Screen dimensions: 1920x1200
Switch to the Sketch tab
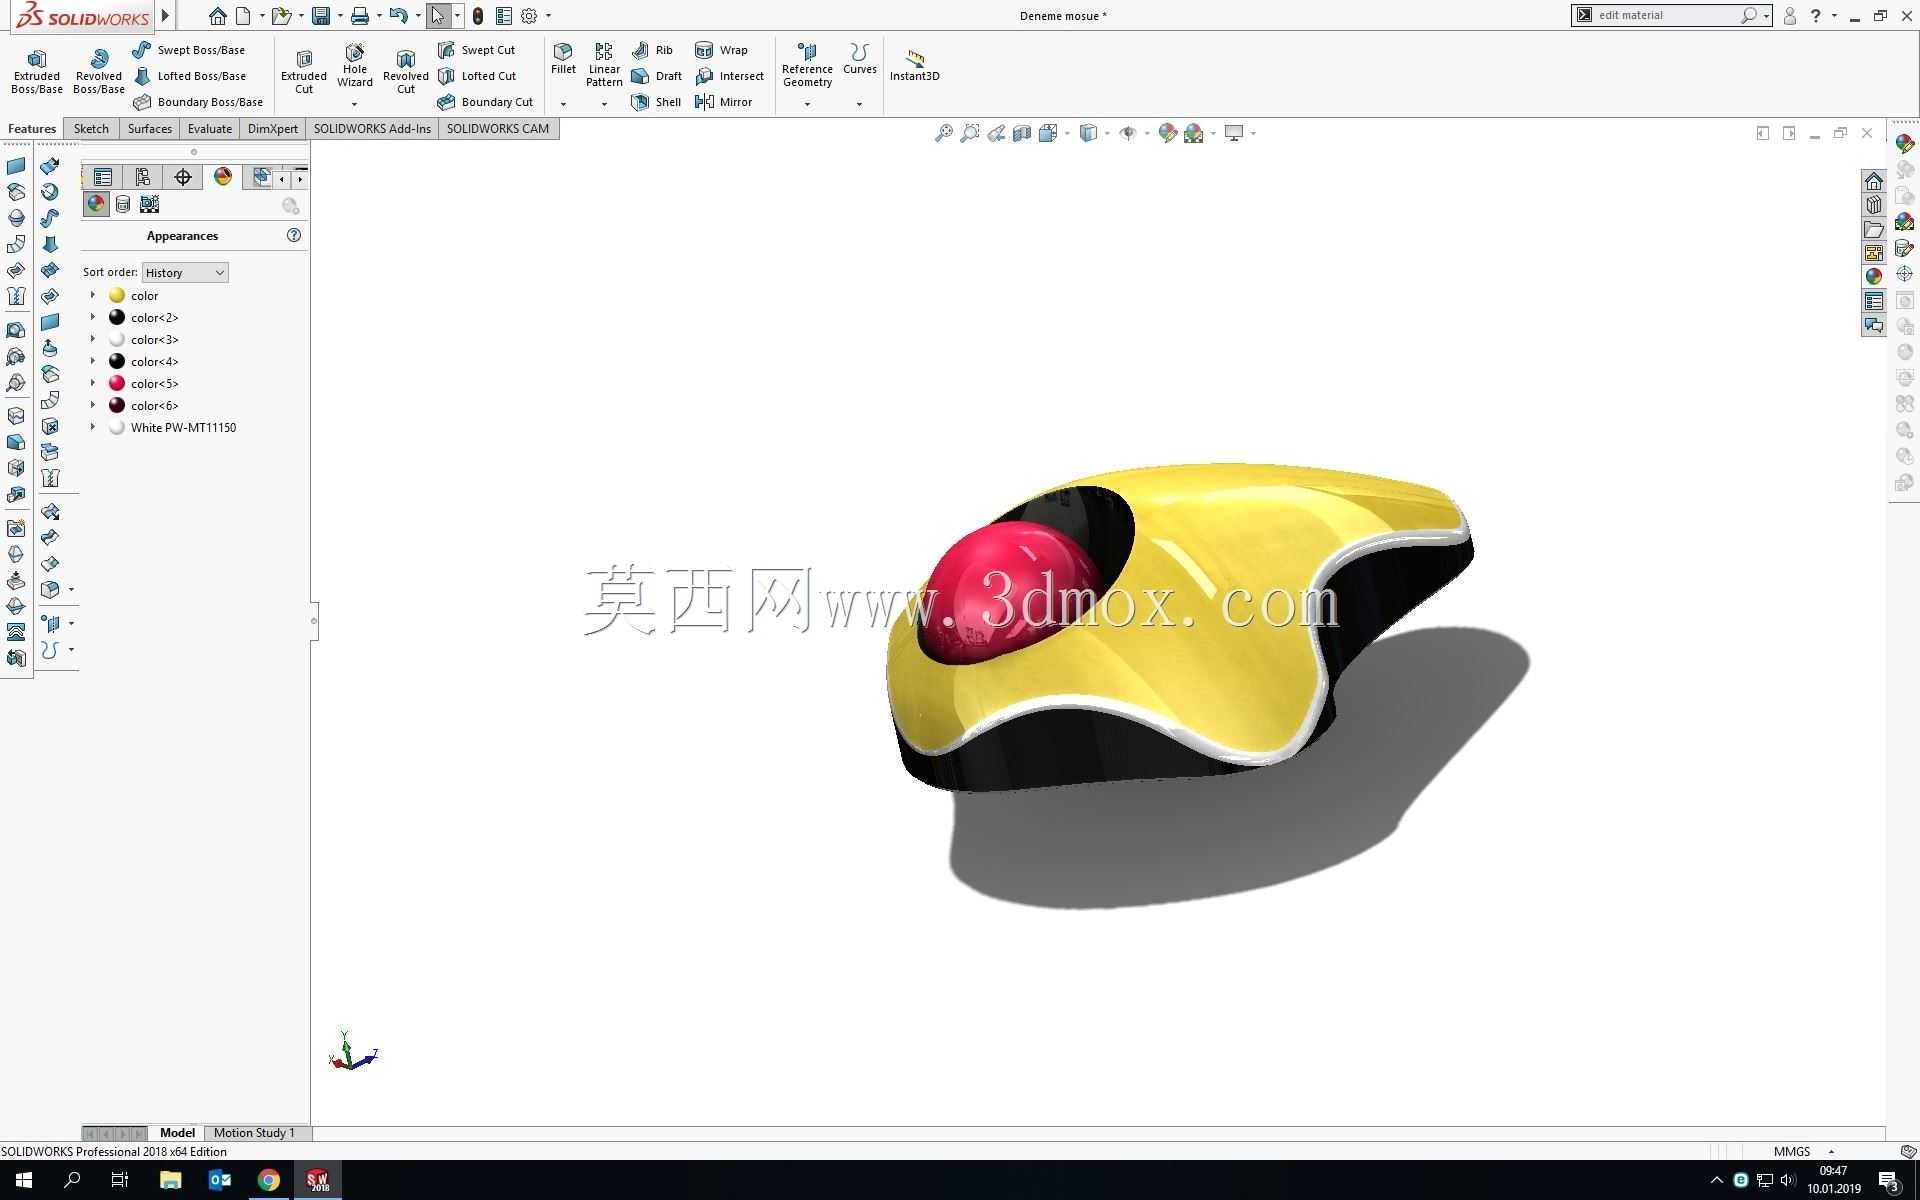click(91, 128)
